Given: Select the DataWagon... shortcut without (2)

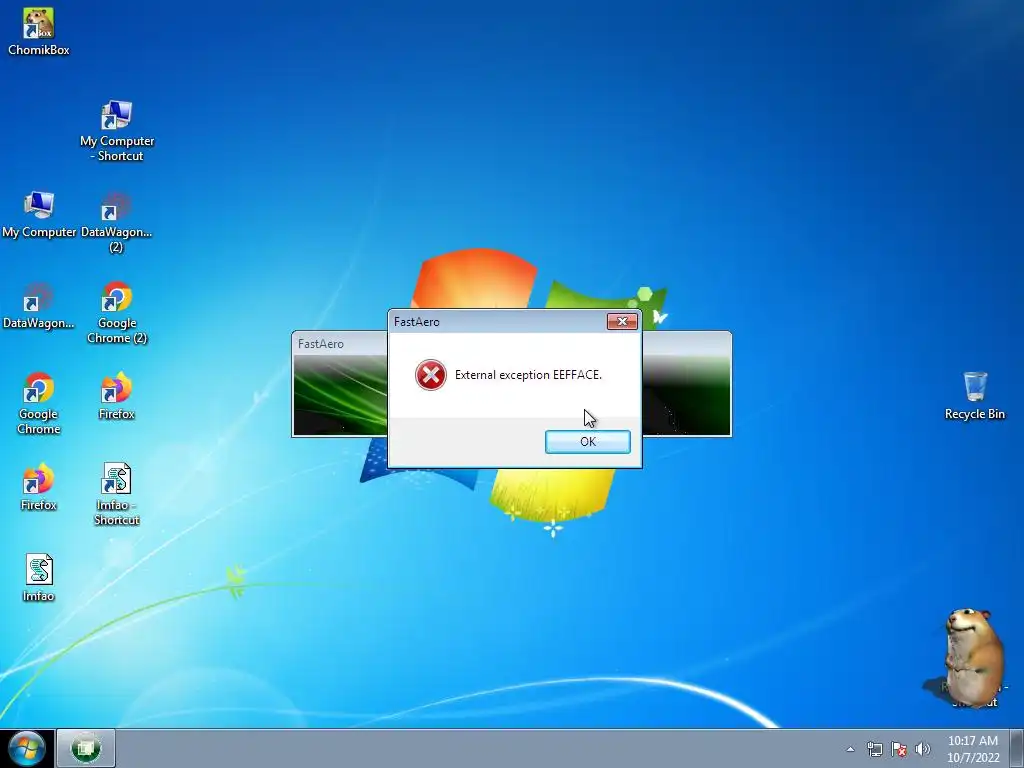Looking at the screenshot, I should click(39, 306).
